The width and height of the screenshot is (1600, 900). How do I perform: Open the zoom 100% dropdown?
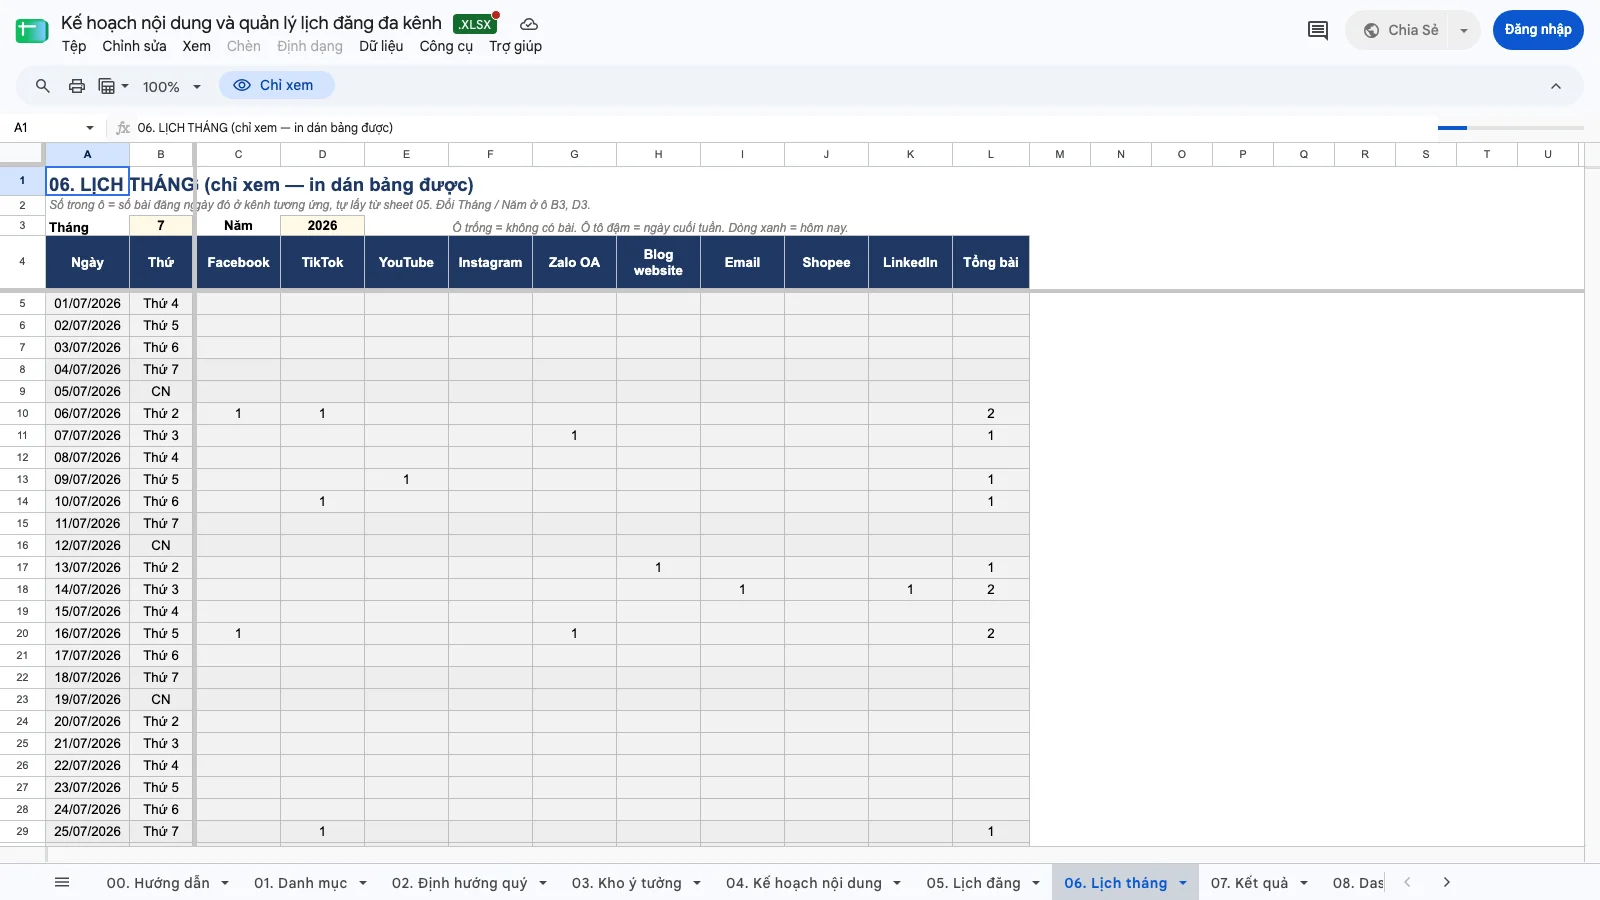coord(172,87)
